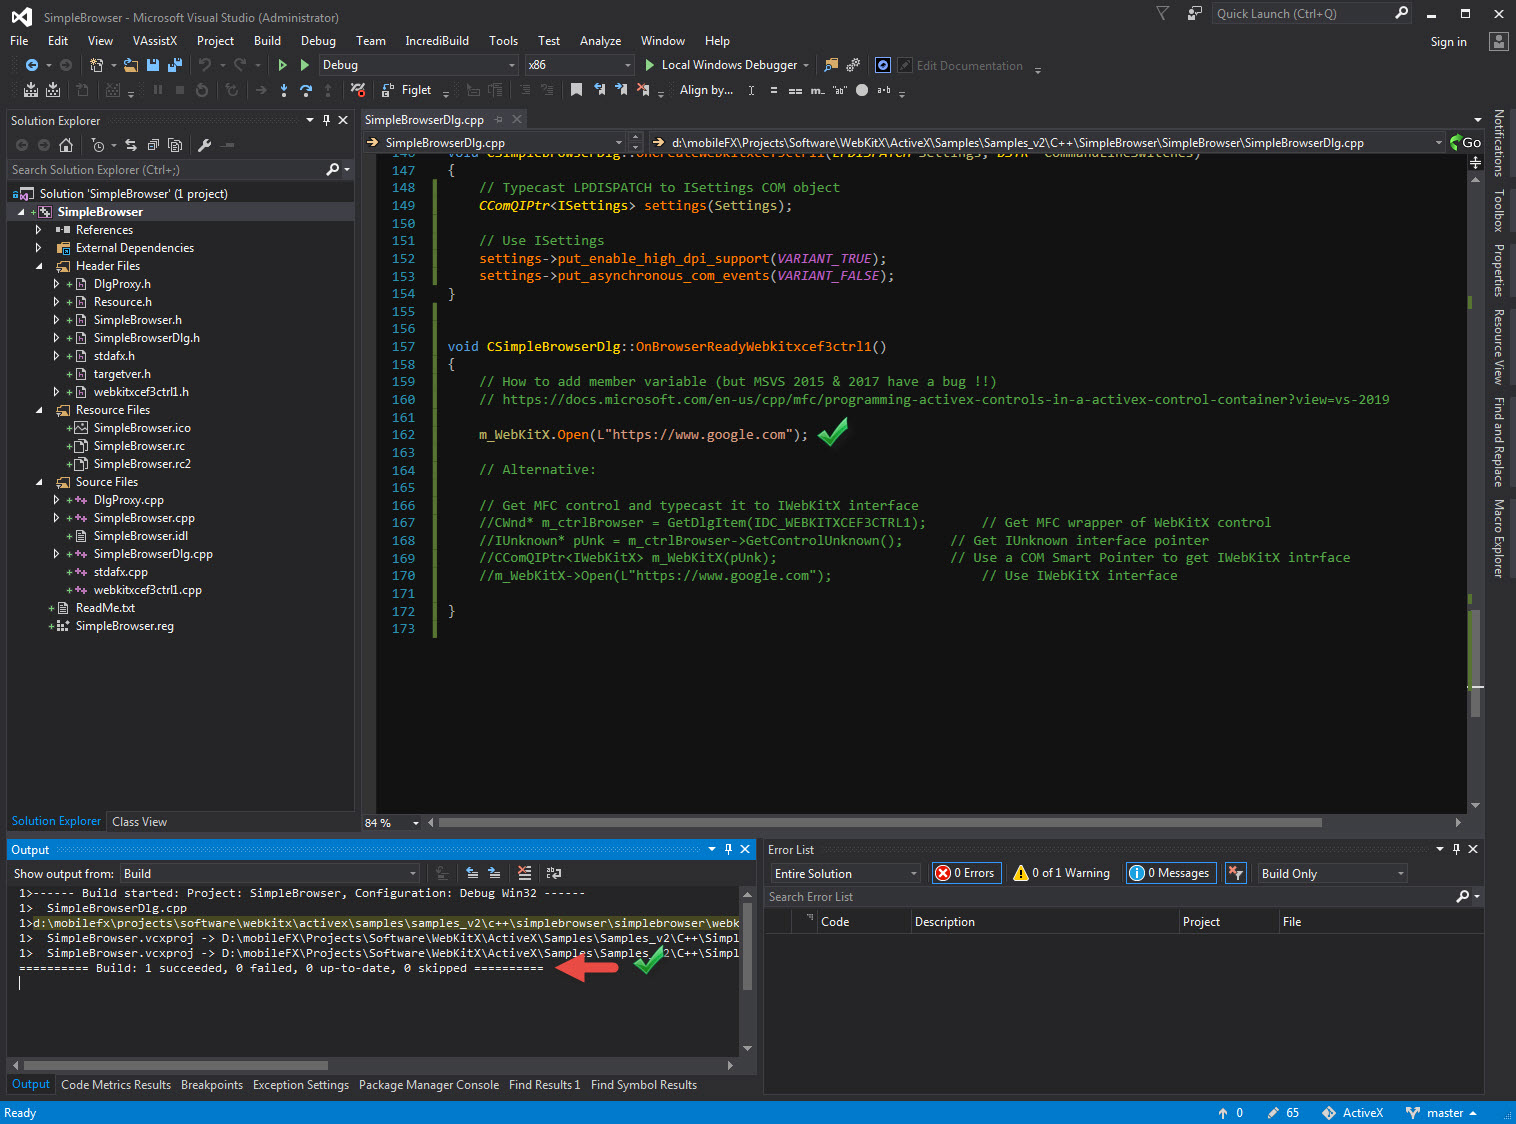Click master branch in status bar

tap(1441, 1113)
